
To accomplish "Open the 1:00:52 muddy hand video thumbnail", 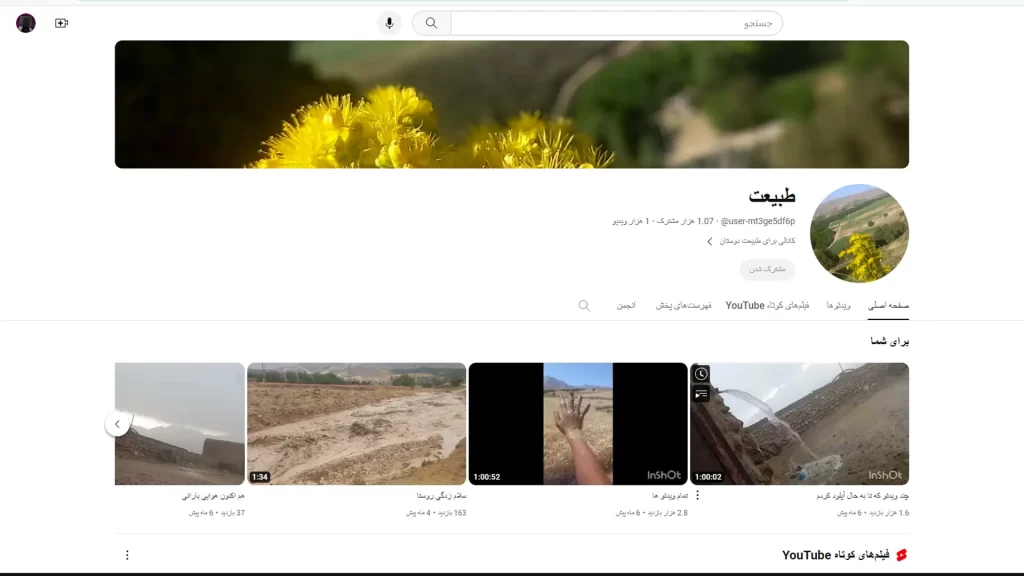I will 578,424.
